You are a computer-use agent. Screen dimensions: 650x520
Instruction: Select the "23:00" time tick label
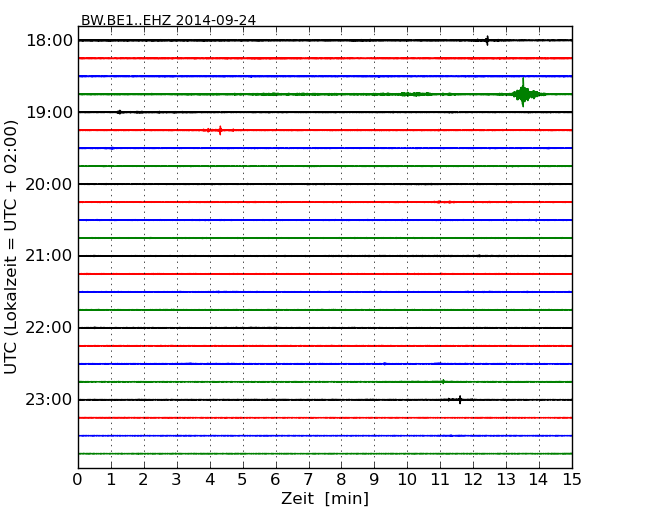click(49, 400)
